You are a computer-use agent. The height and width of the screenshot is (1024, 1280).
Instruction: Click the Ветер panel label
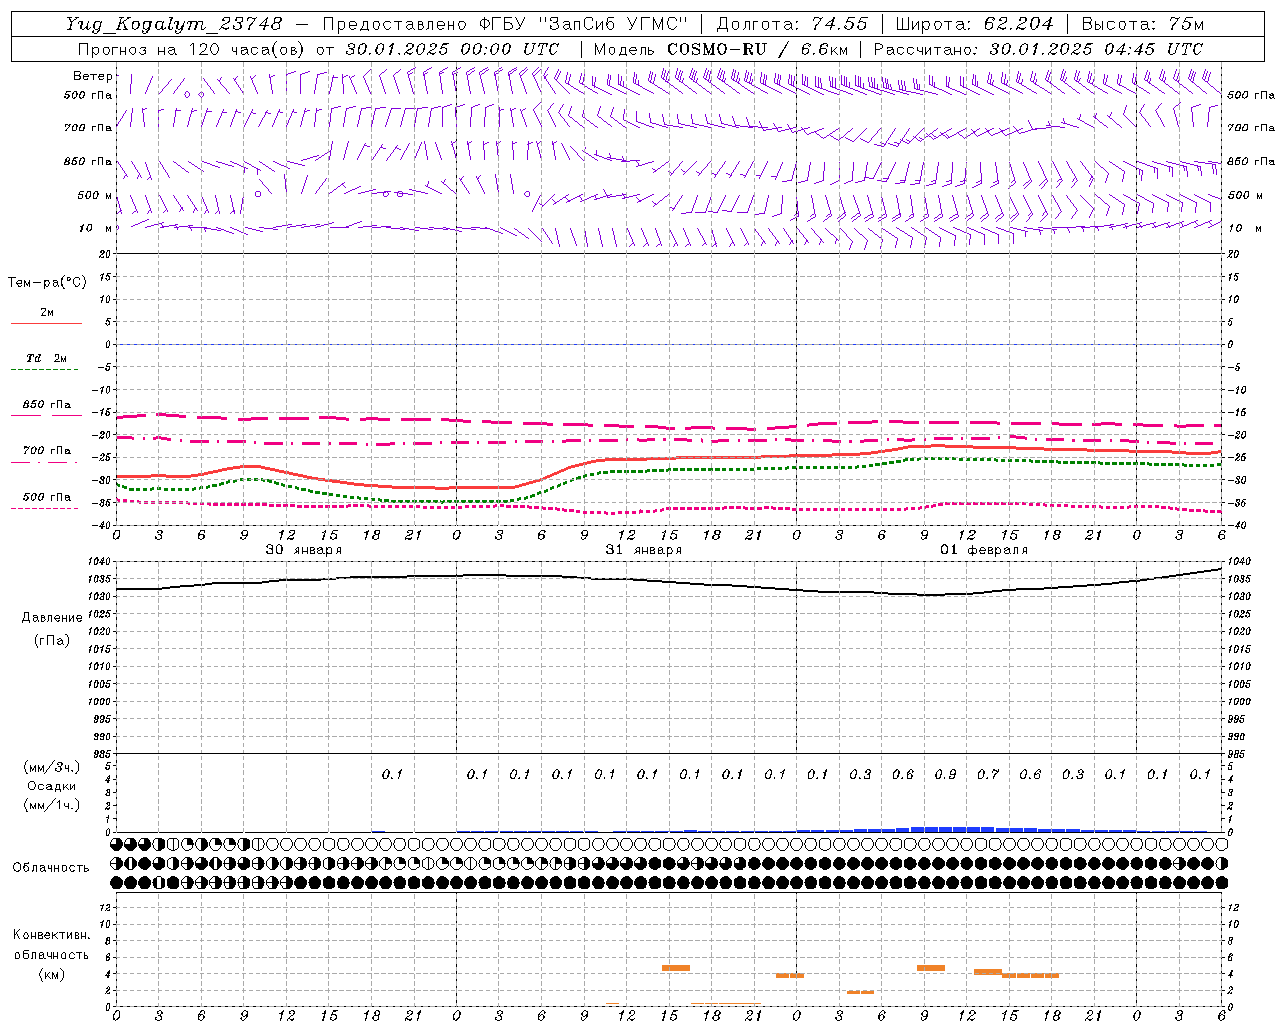[x=93, y=76]
